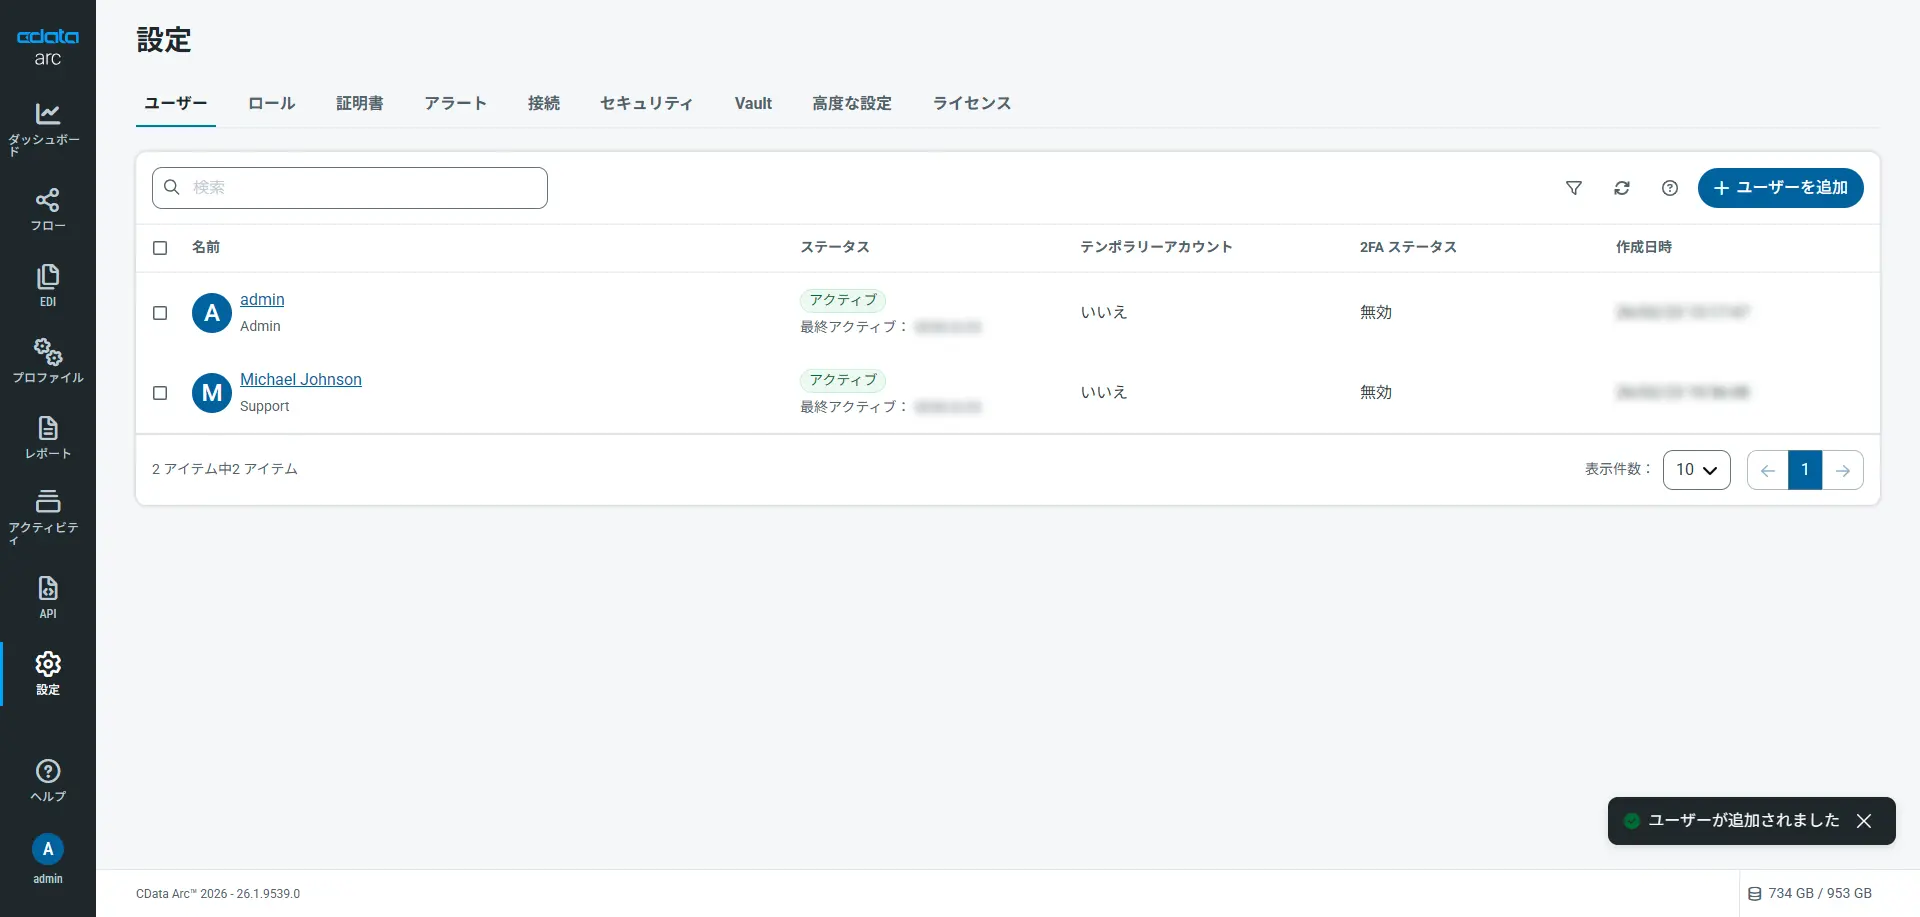Screen dimensions: 1920x917
Task: Click the help question-mark icon near Add User
Action: coord(1670,188)
